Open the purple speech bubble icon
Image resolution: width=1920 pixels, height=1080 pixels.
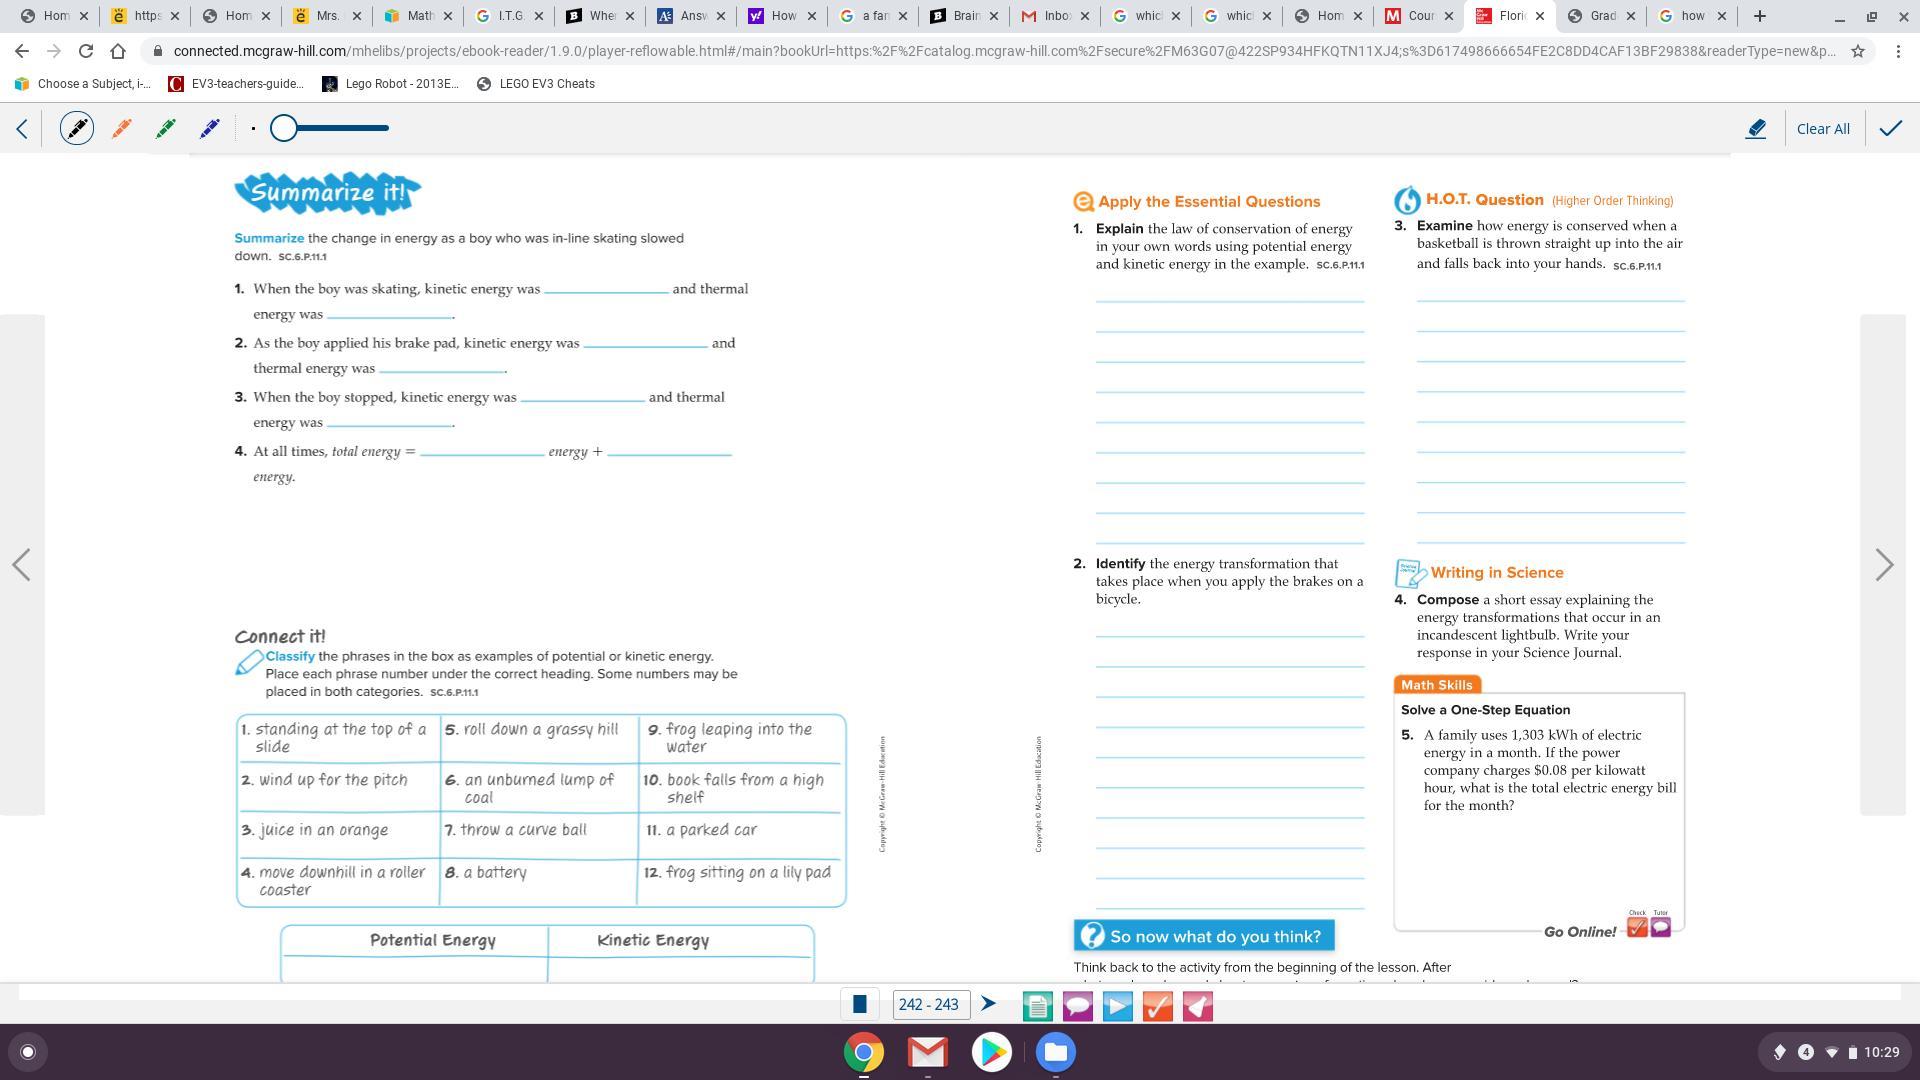click(1077, 1006)
